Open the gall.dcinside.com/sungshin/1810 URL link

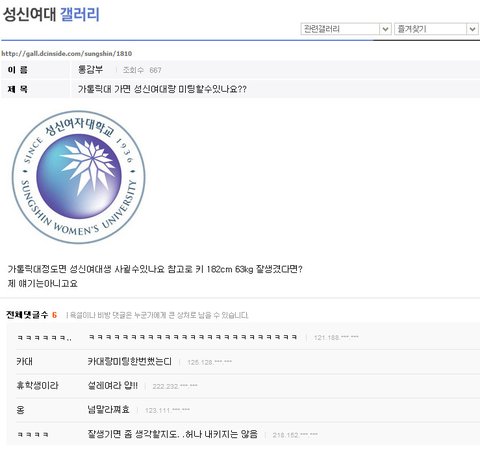coord(67,53)
